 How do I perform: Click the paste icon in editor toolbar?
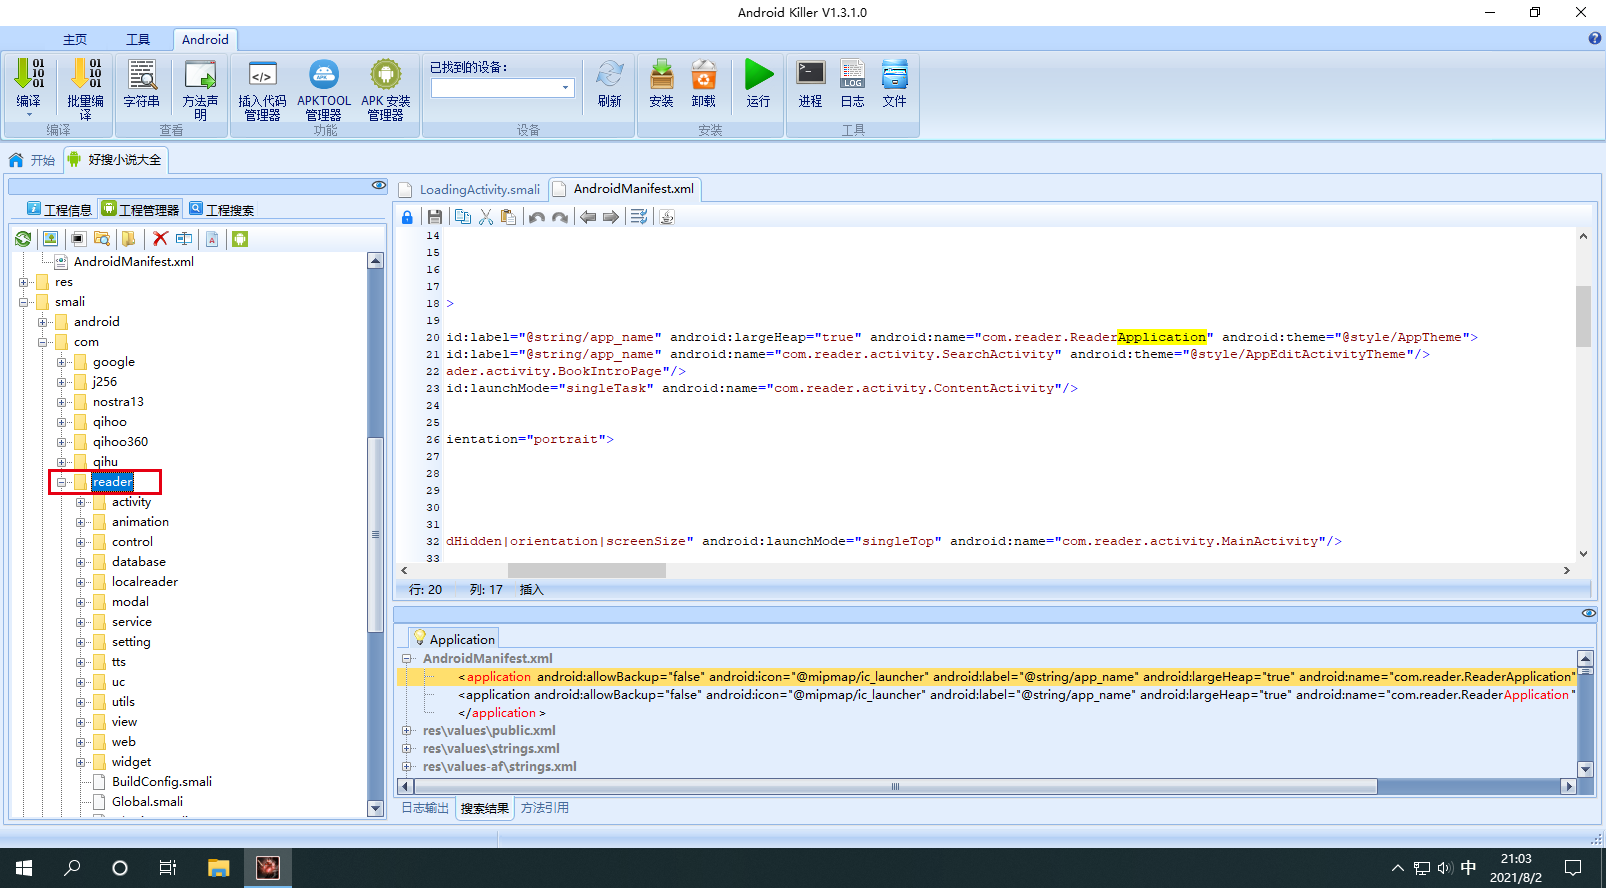[509, 217]
